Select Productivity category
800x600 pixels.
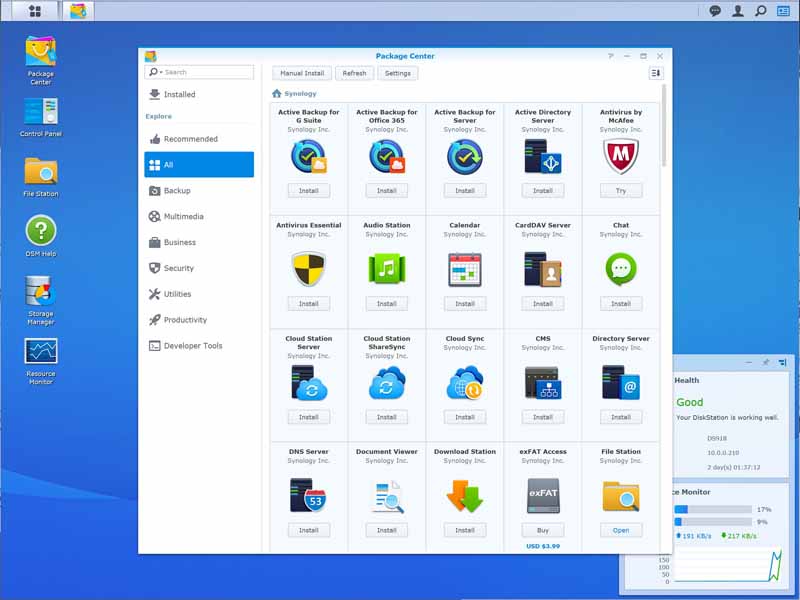click(199, 320)
